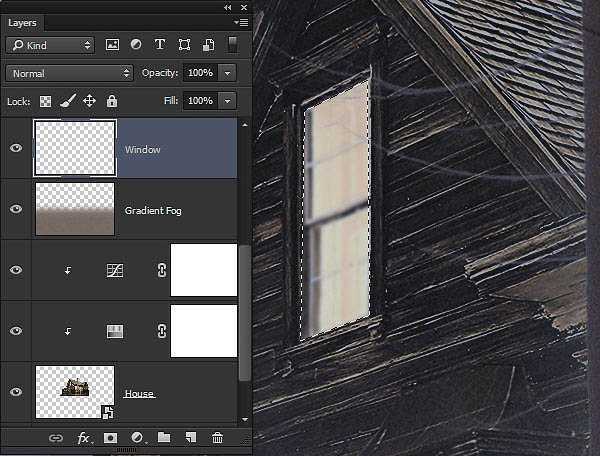Image resolution: width=600 pixels, height=456 pixels.
Task: Click the lock position move icon
Action: (x=89, y=101)
